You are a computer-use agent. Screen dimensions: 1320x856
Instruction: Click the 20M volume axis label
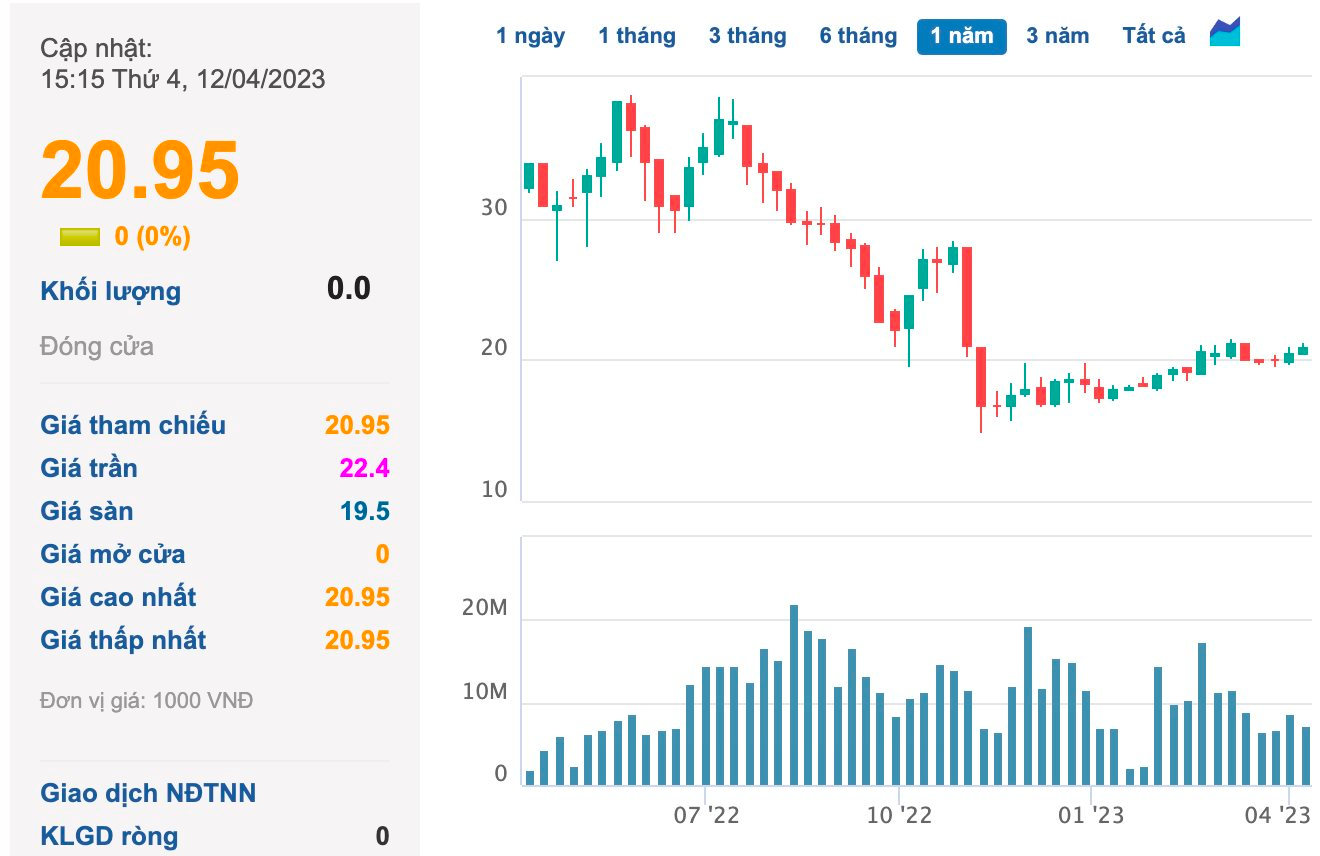[x=485, y=608]
